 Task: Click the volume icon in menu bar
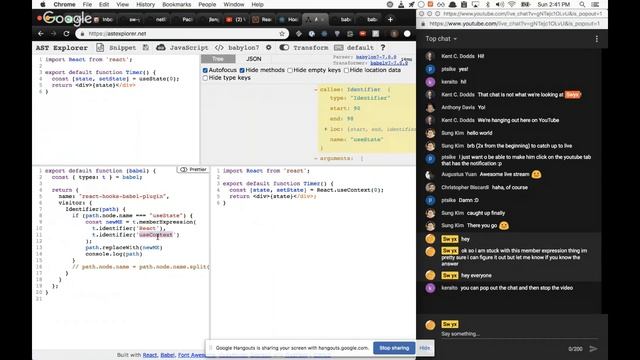pyautogui.click(x=500, y=4)
